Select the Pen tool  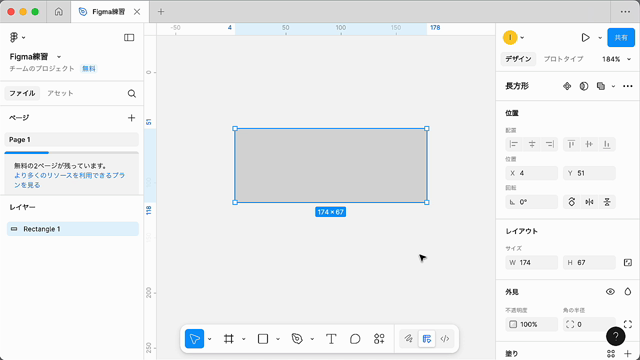297,339
